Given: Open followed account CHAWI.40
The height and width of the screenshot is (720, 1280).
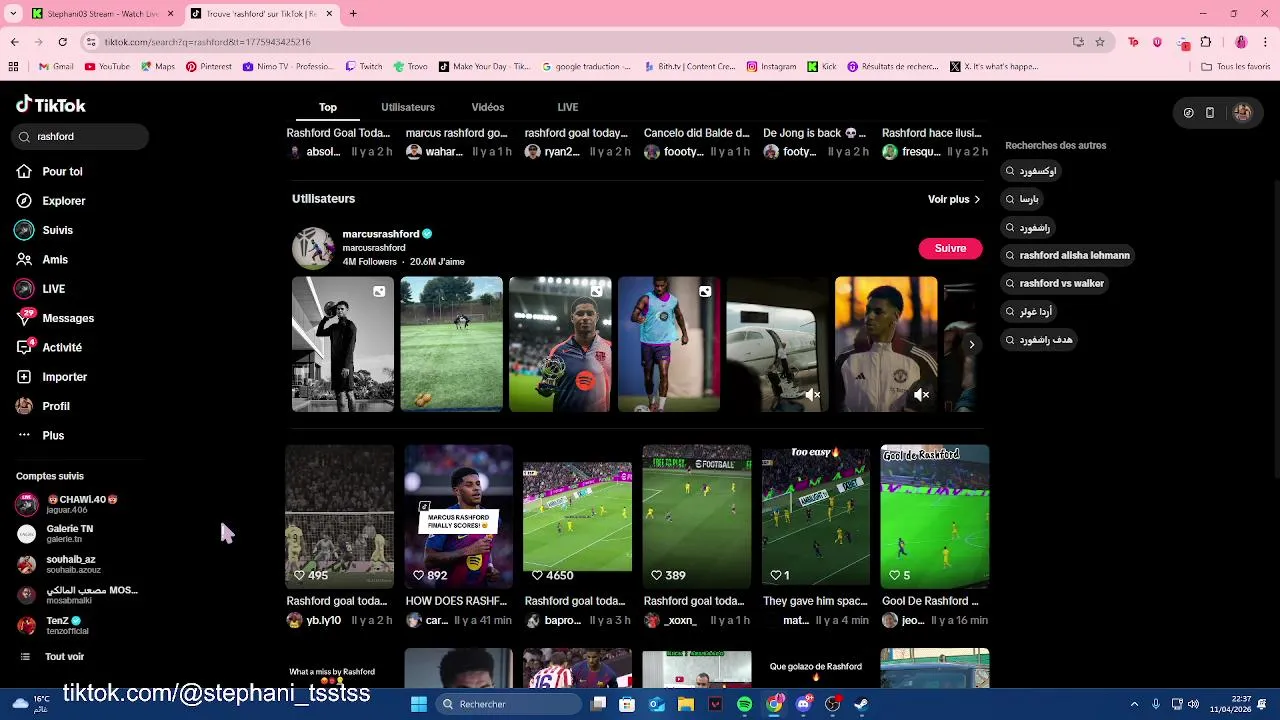Looking at the screenshot, I should [x=68, y=504].
